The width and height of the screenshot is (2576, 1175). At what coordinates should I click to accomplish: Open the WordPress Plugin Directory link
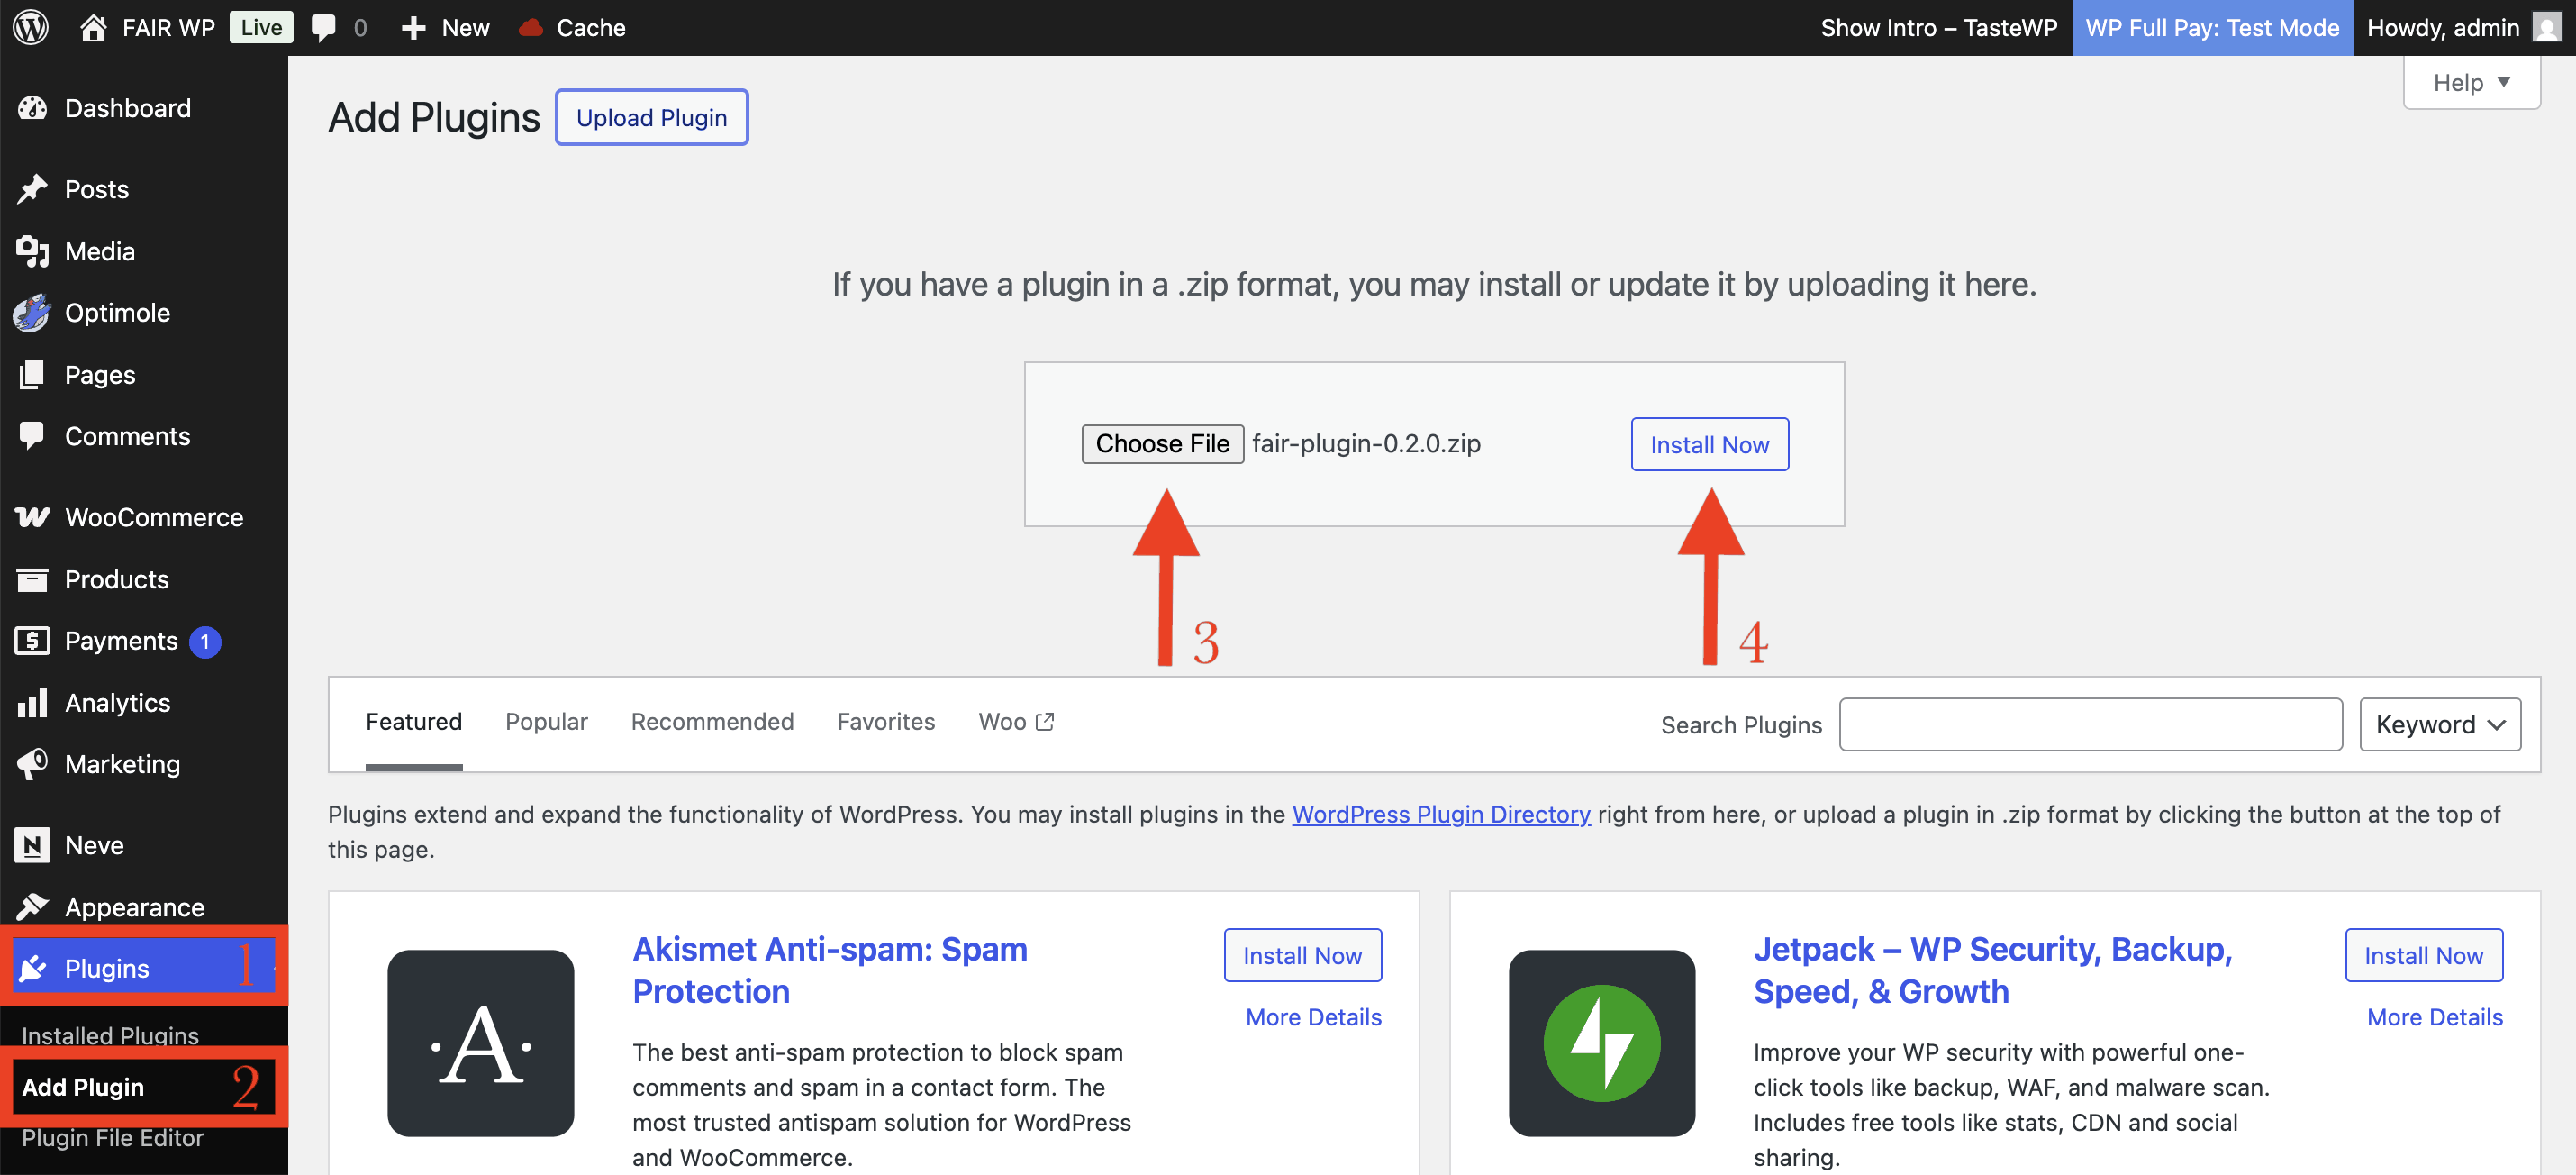point(1441,814)
